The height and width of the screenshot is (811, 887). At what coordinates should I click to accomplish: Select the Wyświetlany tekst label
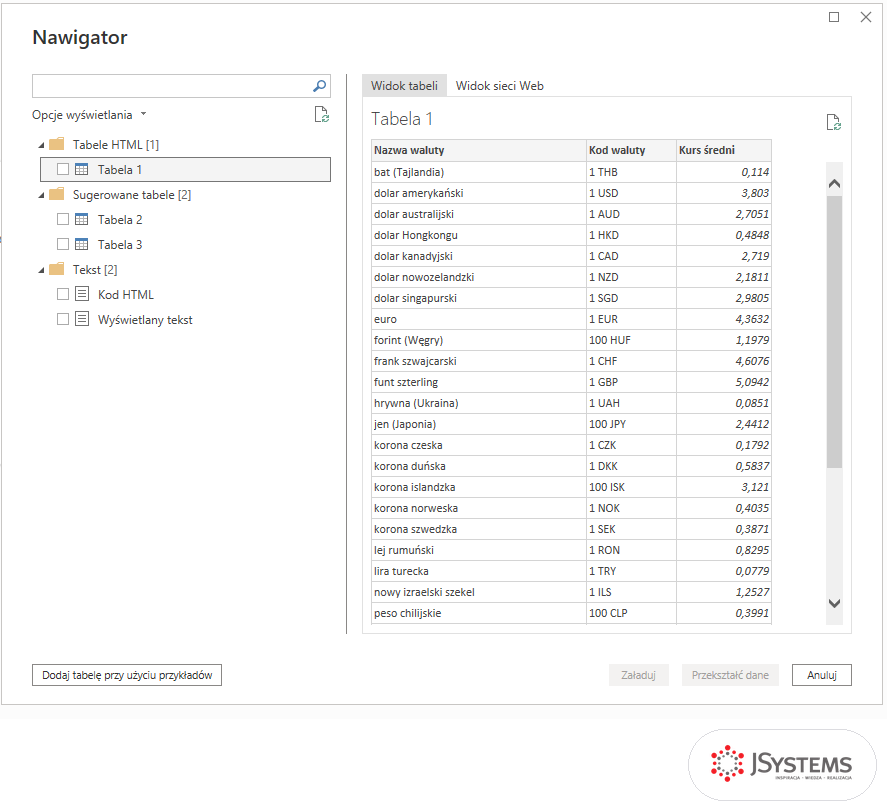point(145,320)
